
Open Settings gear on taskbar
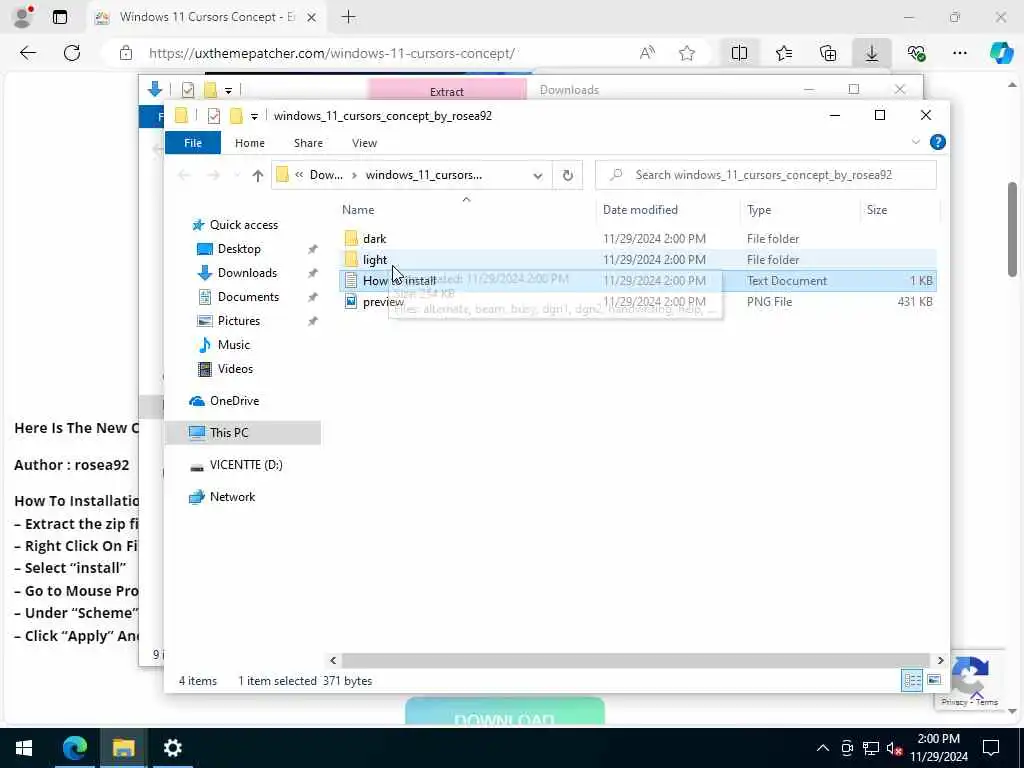(x=172, y=748)
